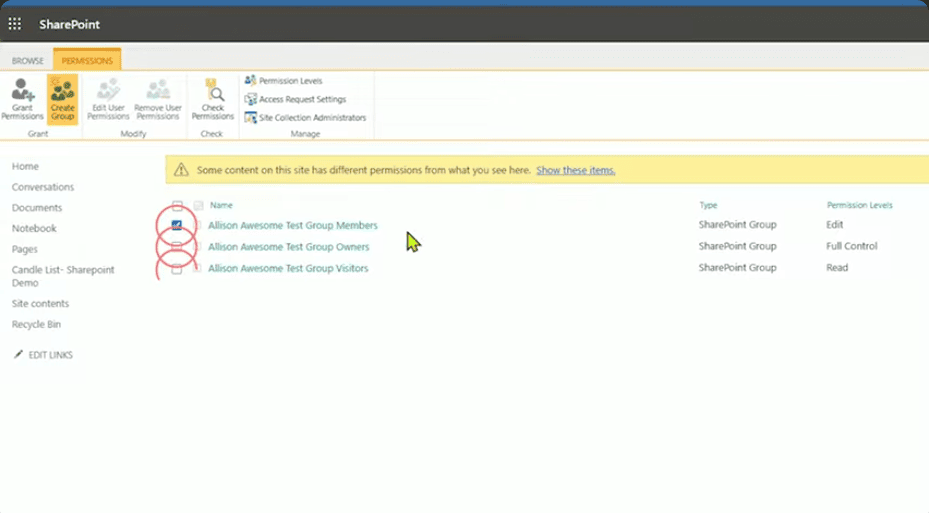Click SharePoint Group type in Owners row

(x=738, y=246)
